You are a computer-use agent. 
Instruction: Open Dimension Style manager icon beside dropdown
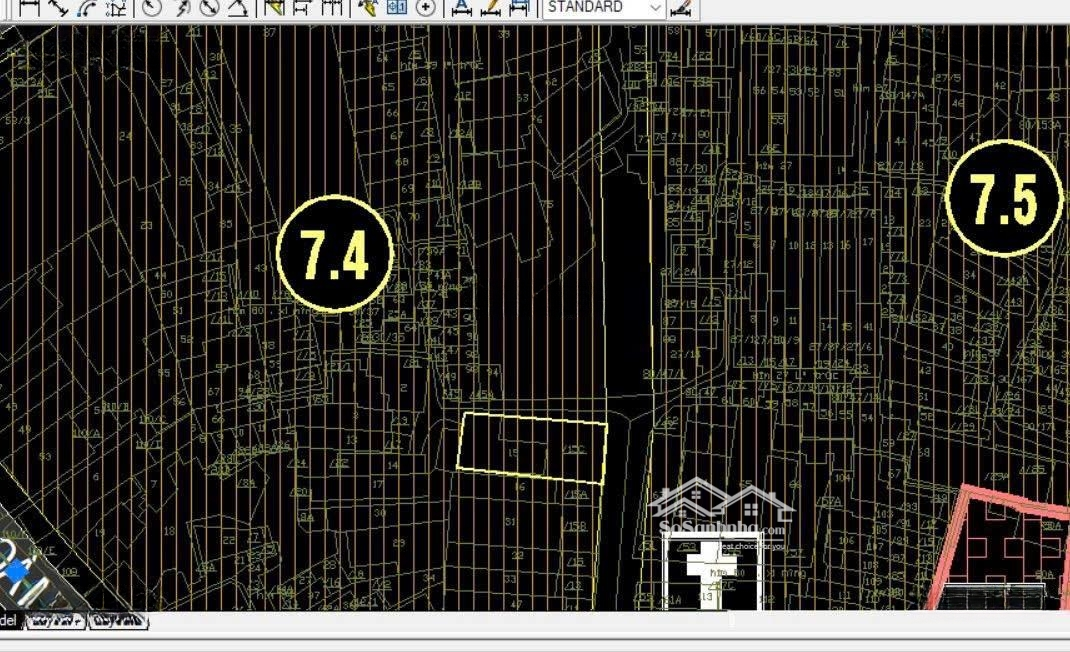681,7
